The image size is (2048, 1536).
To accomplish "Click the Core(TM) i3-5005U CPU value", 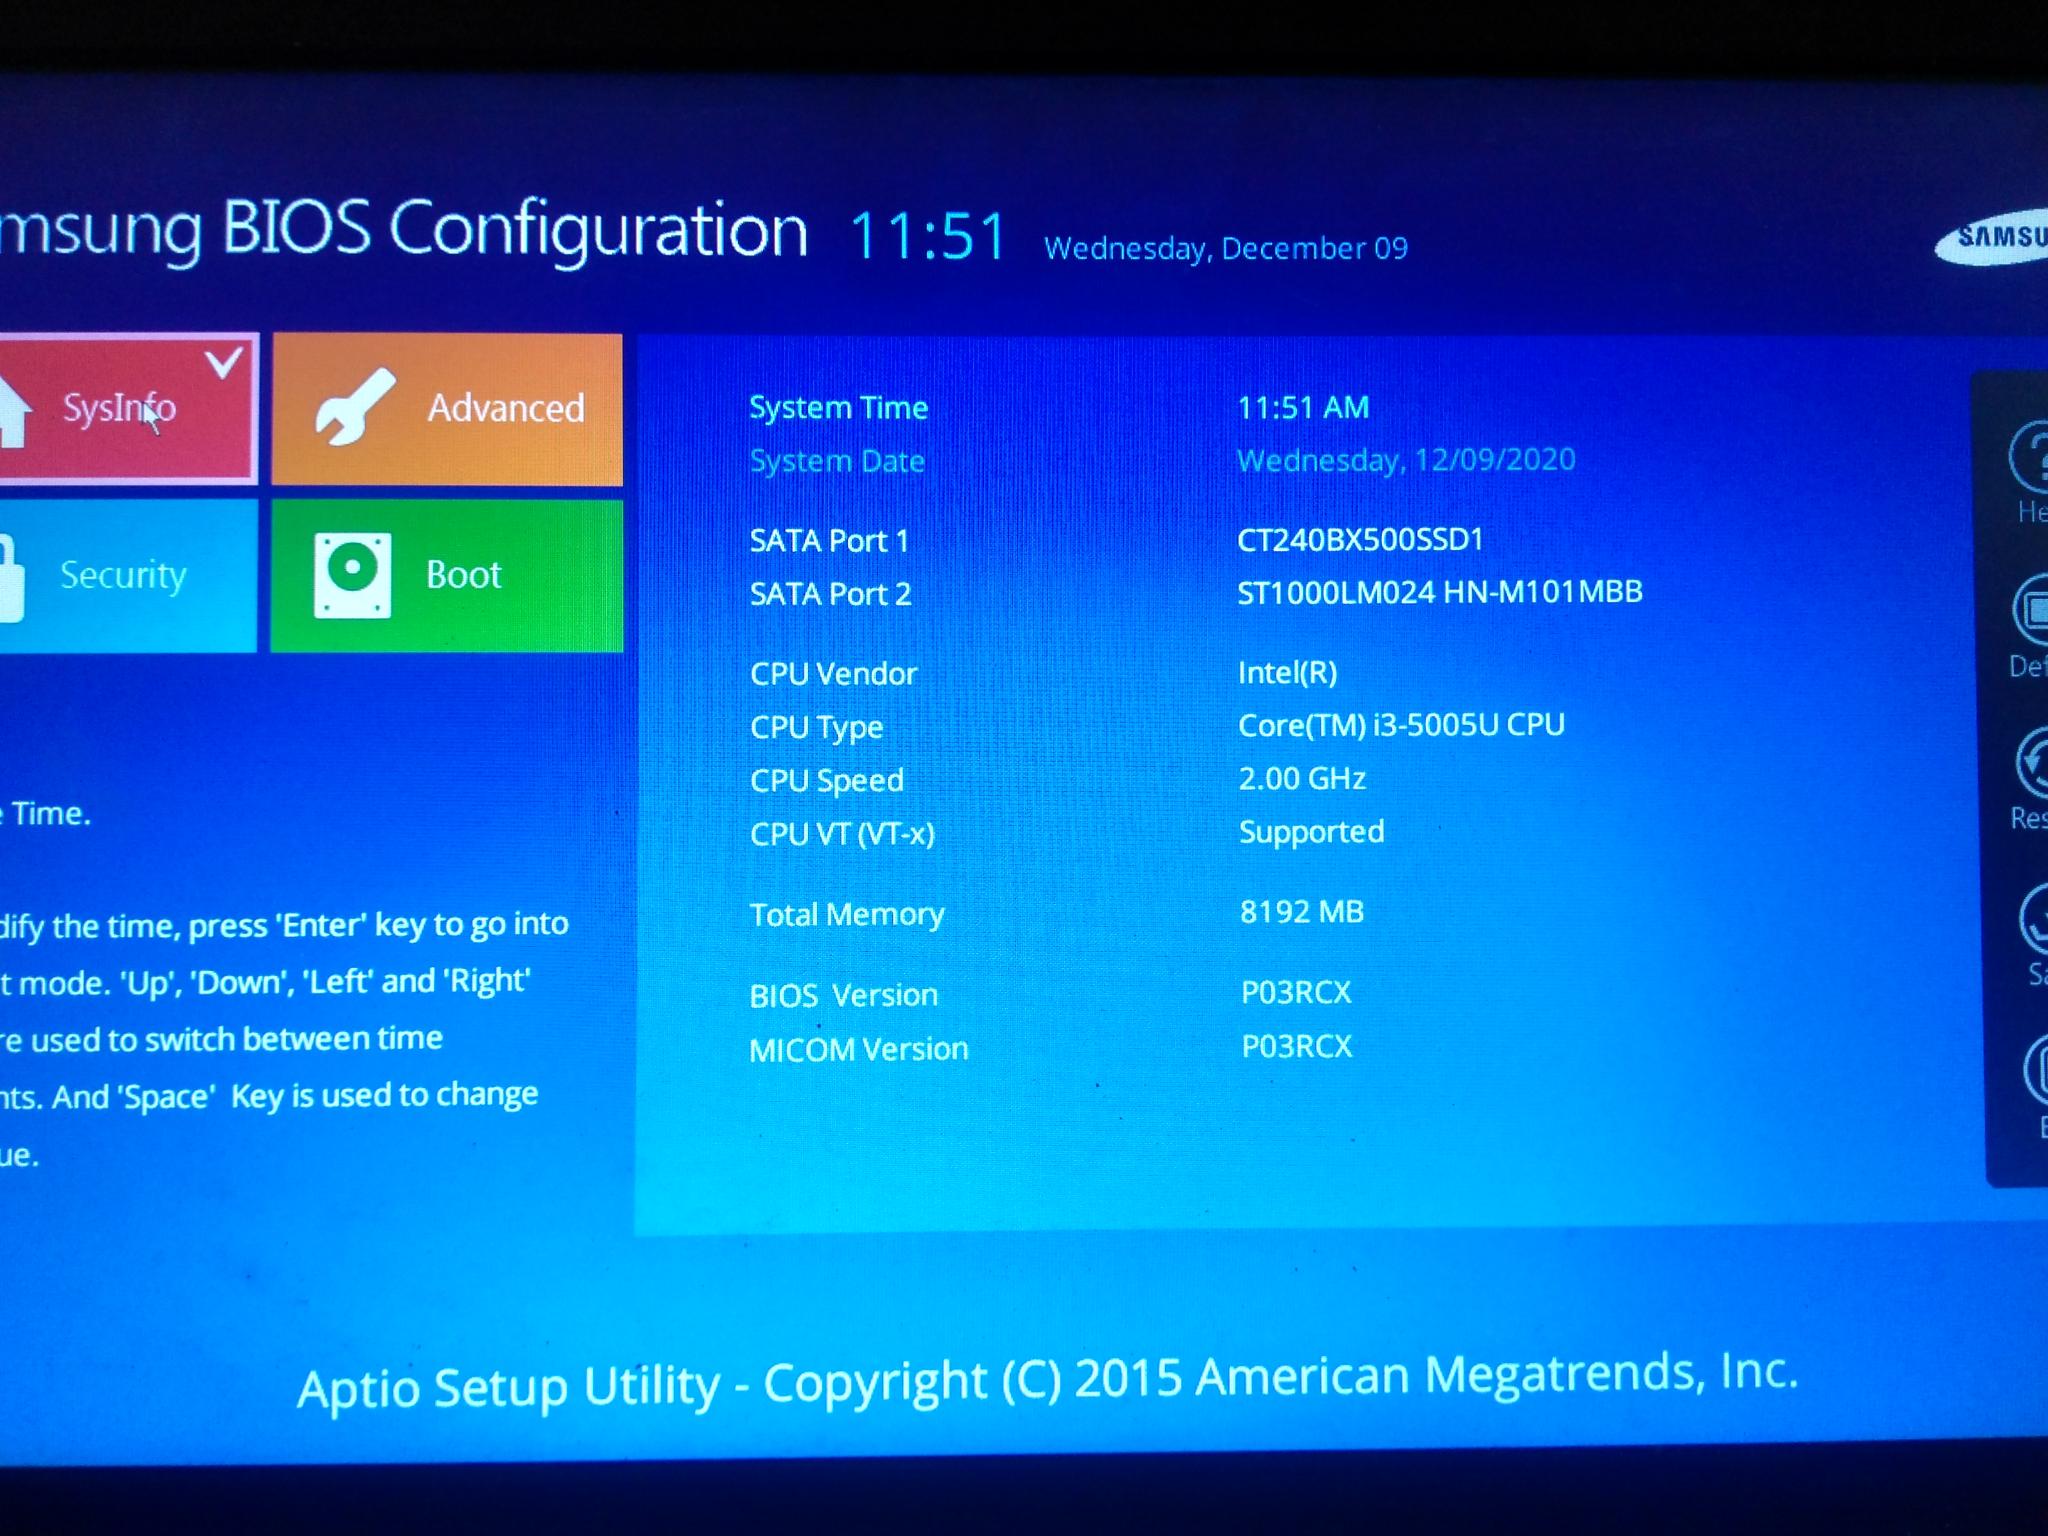I will [1401, 725].
